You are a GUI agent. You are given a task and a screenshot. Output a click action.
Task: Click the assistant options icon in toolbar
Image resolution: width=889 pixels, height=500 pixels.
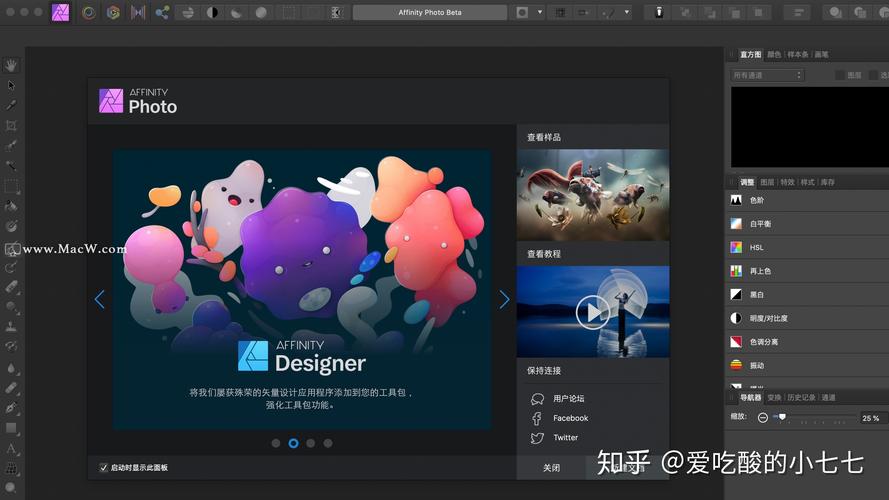(x=659, y=12)
